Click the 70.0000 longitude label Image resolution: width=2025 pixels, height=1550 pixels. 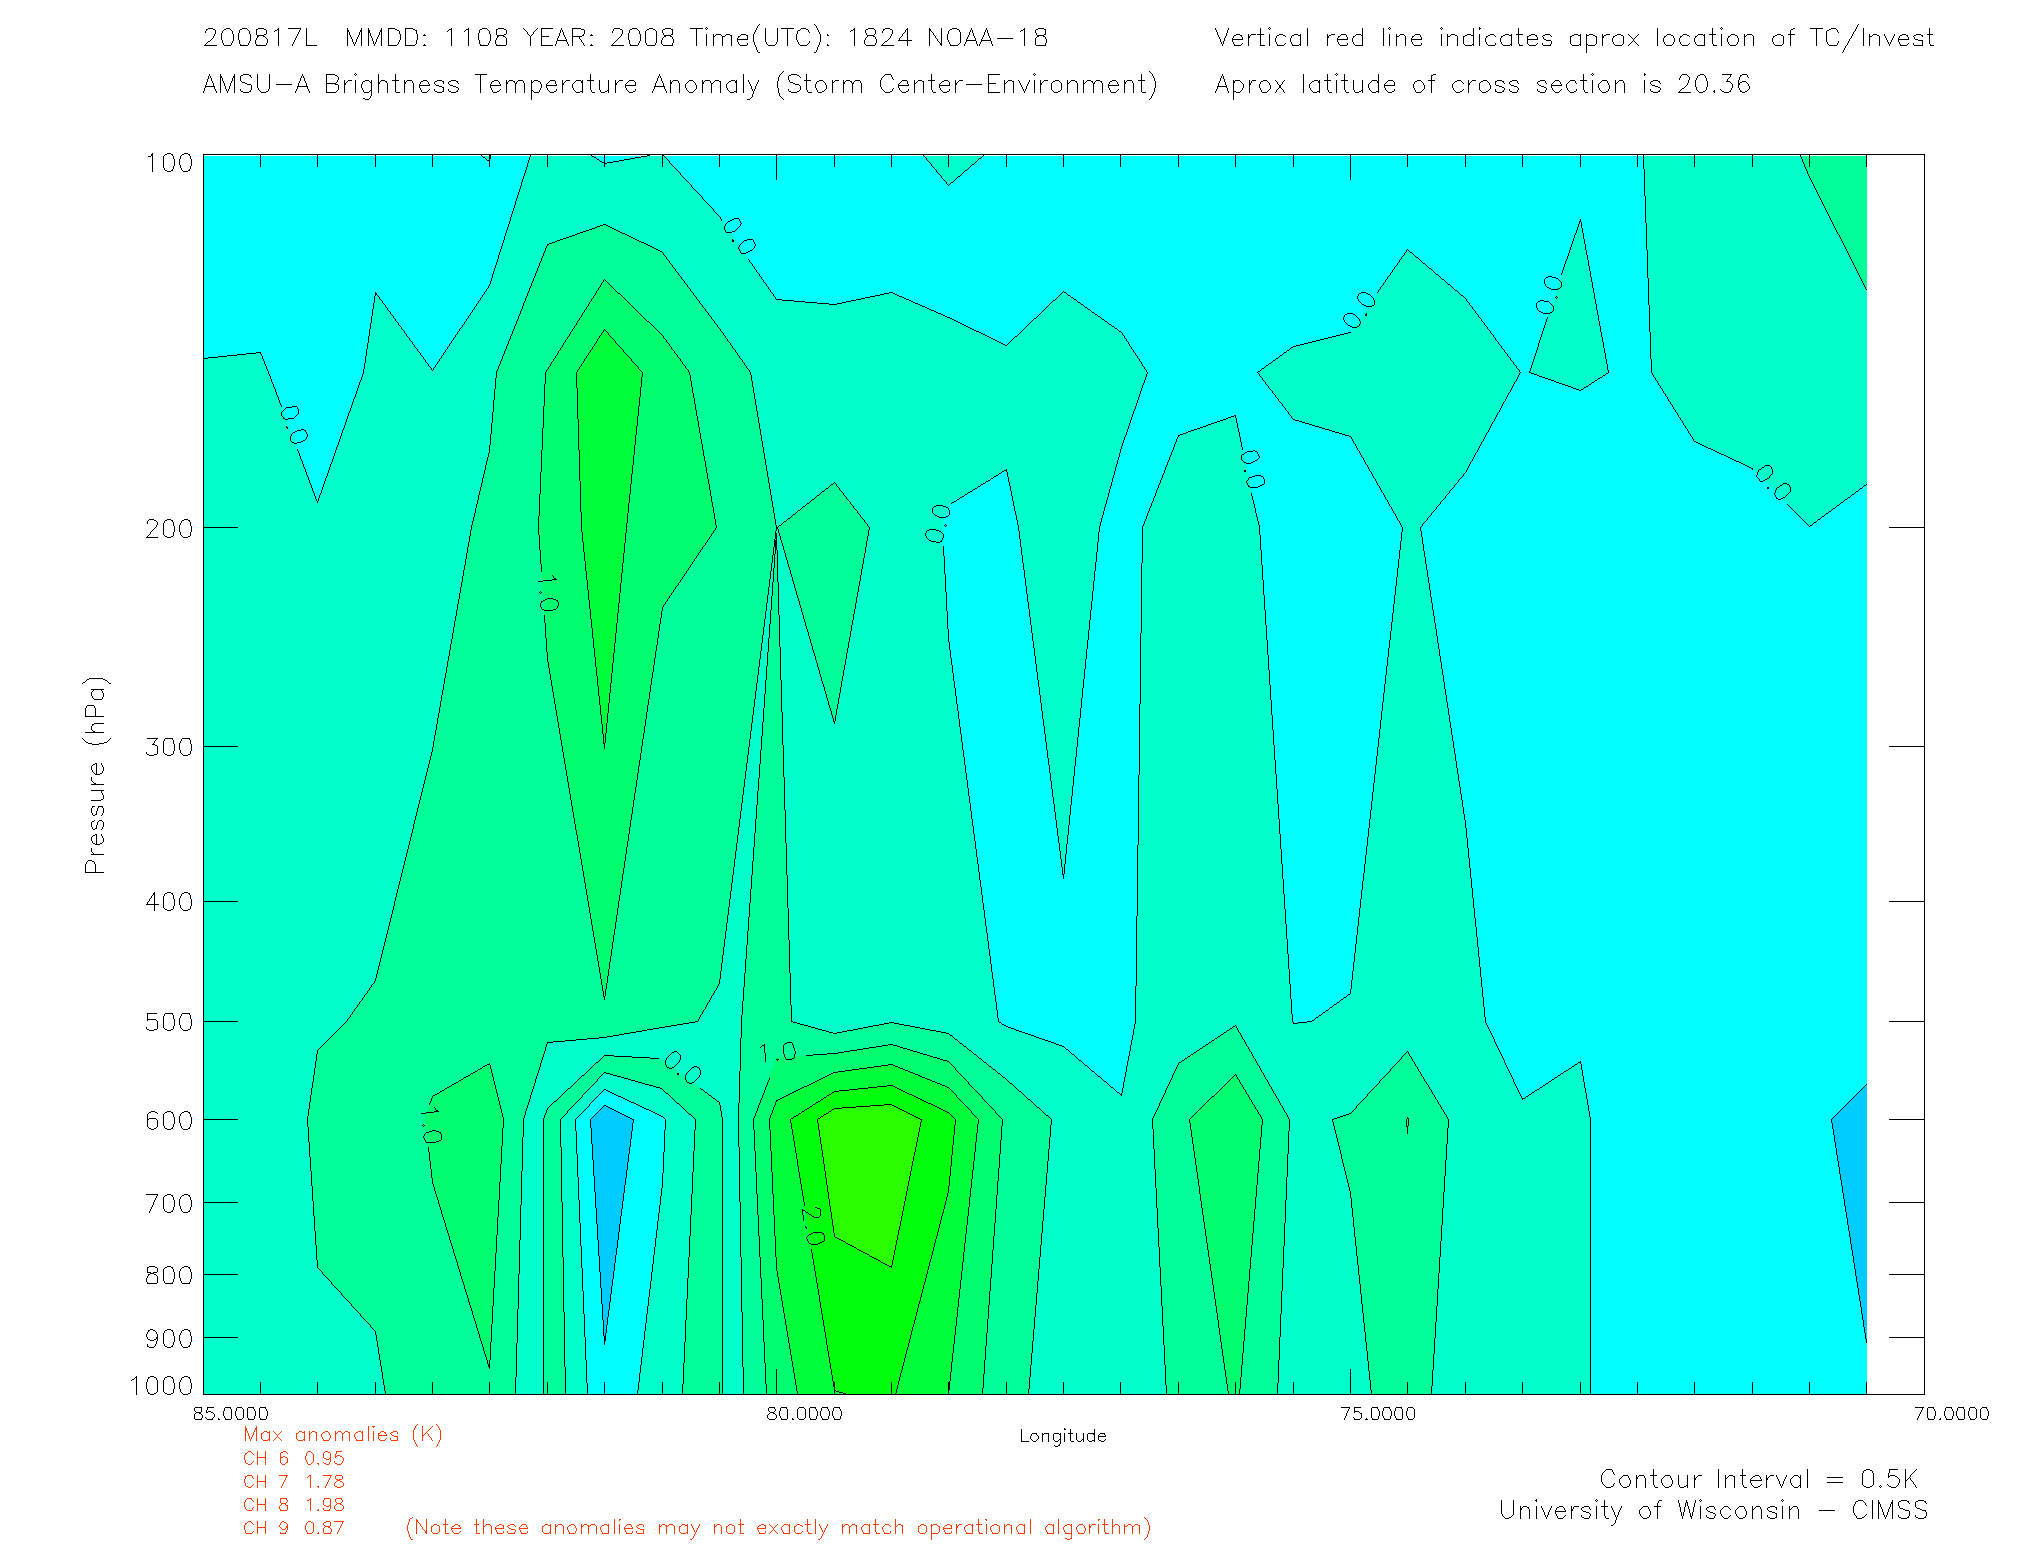pyautogui.click(x=1951, y=1413)
